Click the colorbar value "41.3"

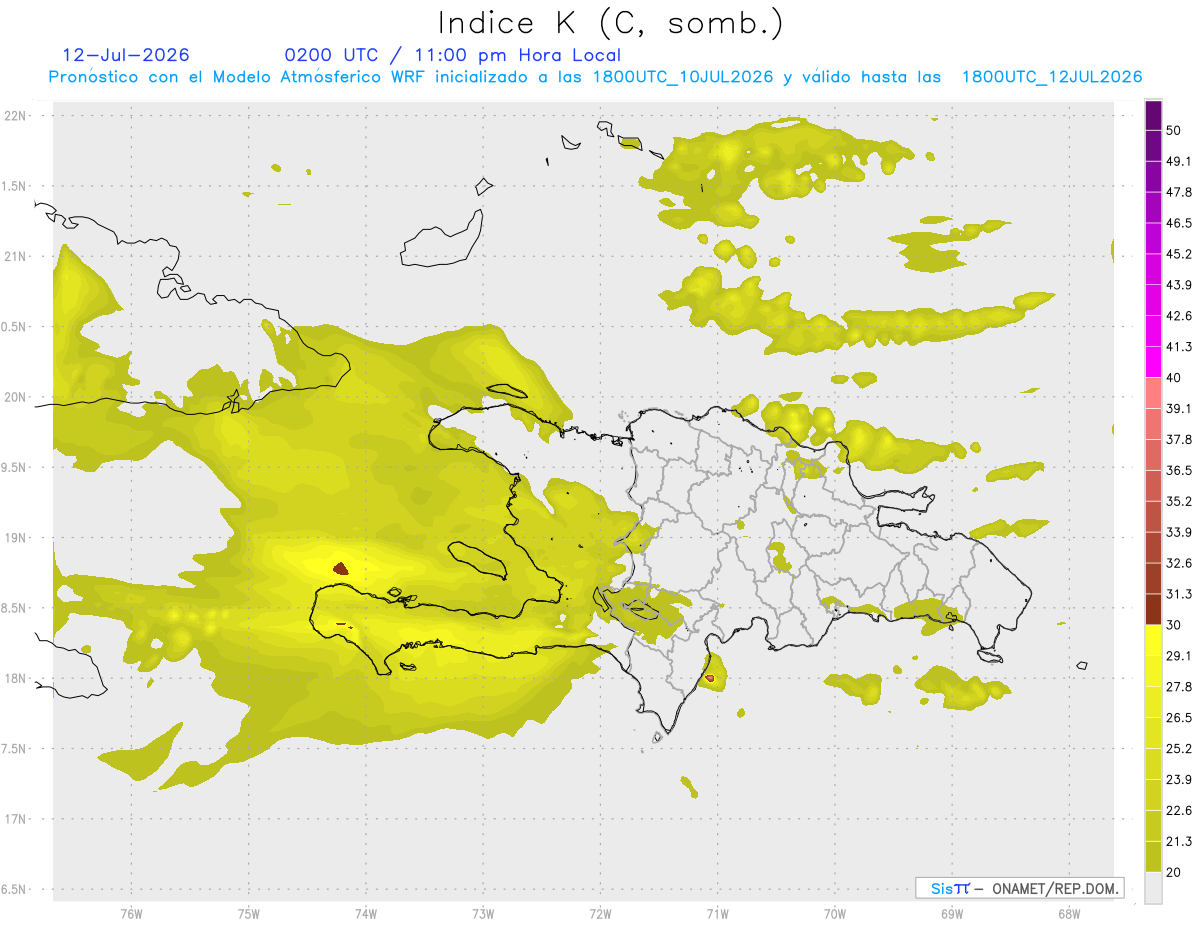click(1179, 347)
